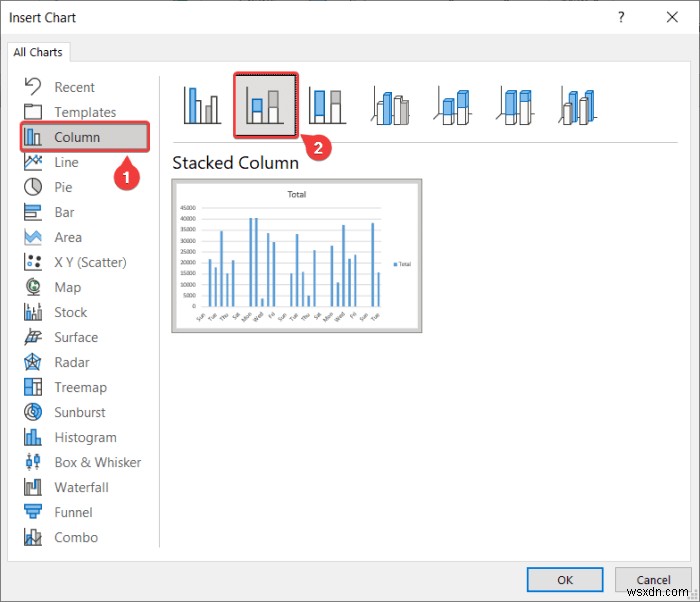Dismiss dialog with the Cancel button
The height and width of the screenshot is (602, 700).
click(x=653, y=580)
